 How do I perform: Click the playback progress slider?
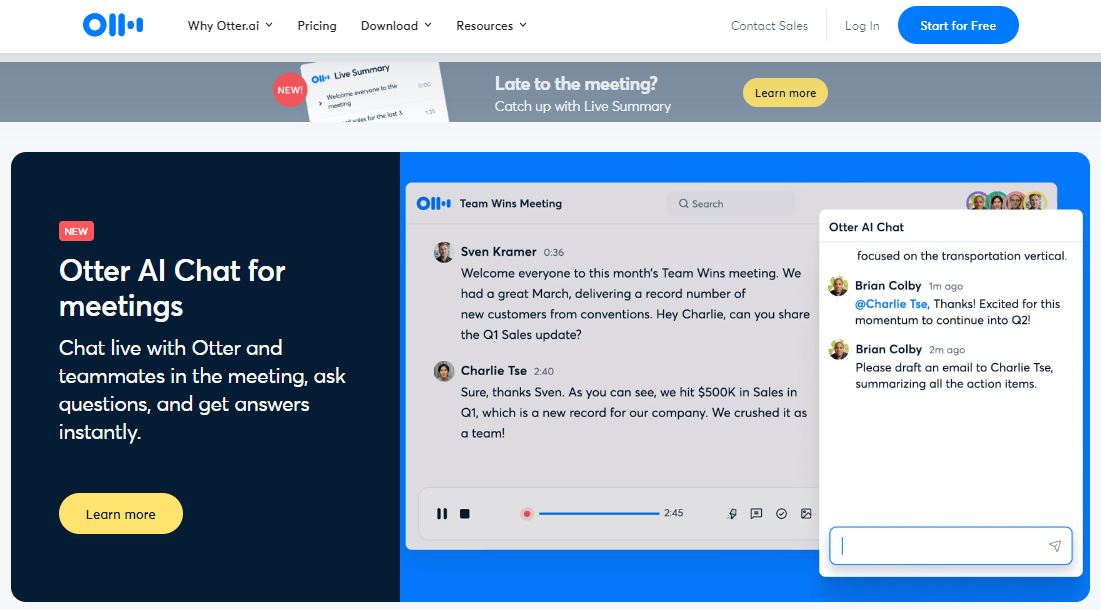click(x=599, y=513)
